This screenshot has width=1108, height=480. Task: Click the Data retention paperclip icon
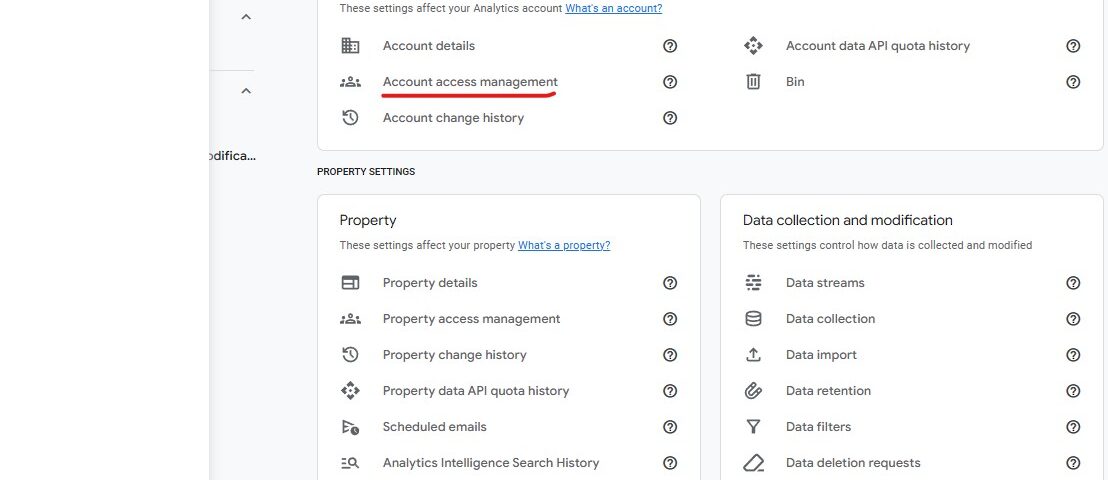point(753,391)
